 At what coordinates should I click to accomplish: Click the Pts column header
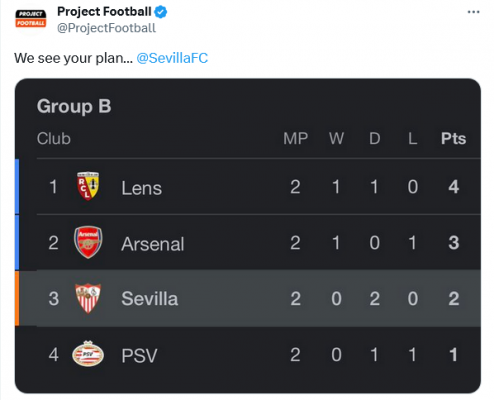453,138
